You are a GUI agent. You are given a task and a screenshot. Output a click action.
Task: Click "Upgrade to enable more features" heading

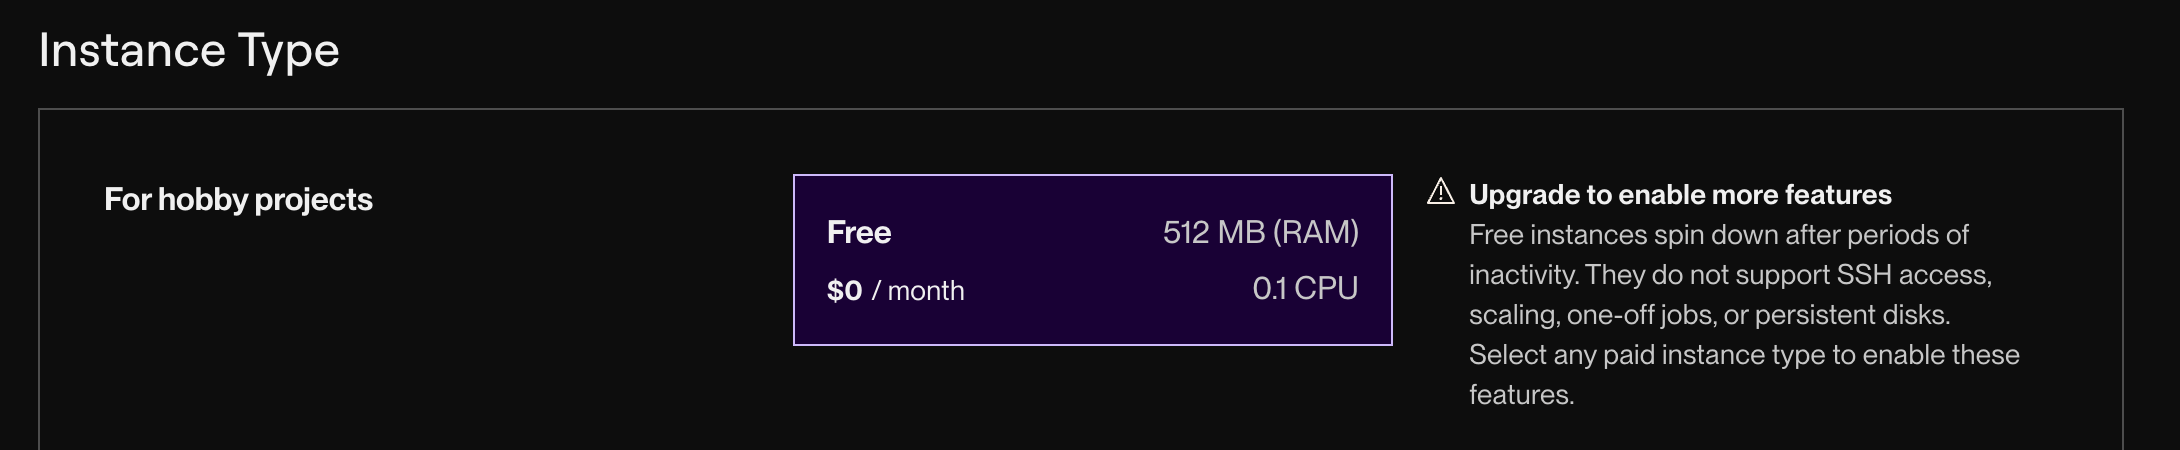(x=1680, y=194)
